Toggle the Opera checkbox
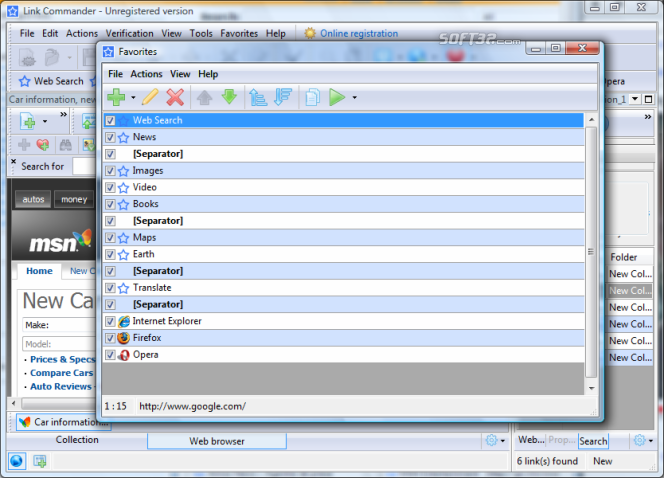The width and height of the screenshot is (664, 478). coord(110,355)
